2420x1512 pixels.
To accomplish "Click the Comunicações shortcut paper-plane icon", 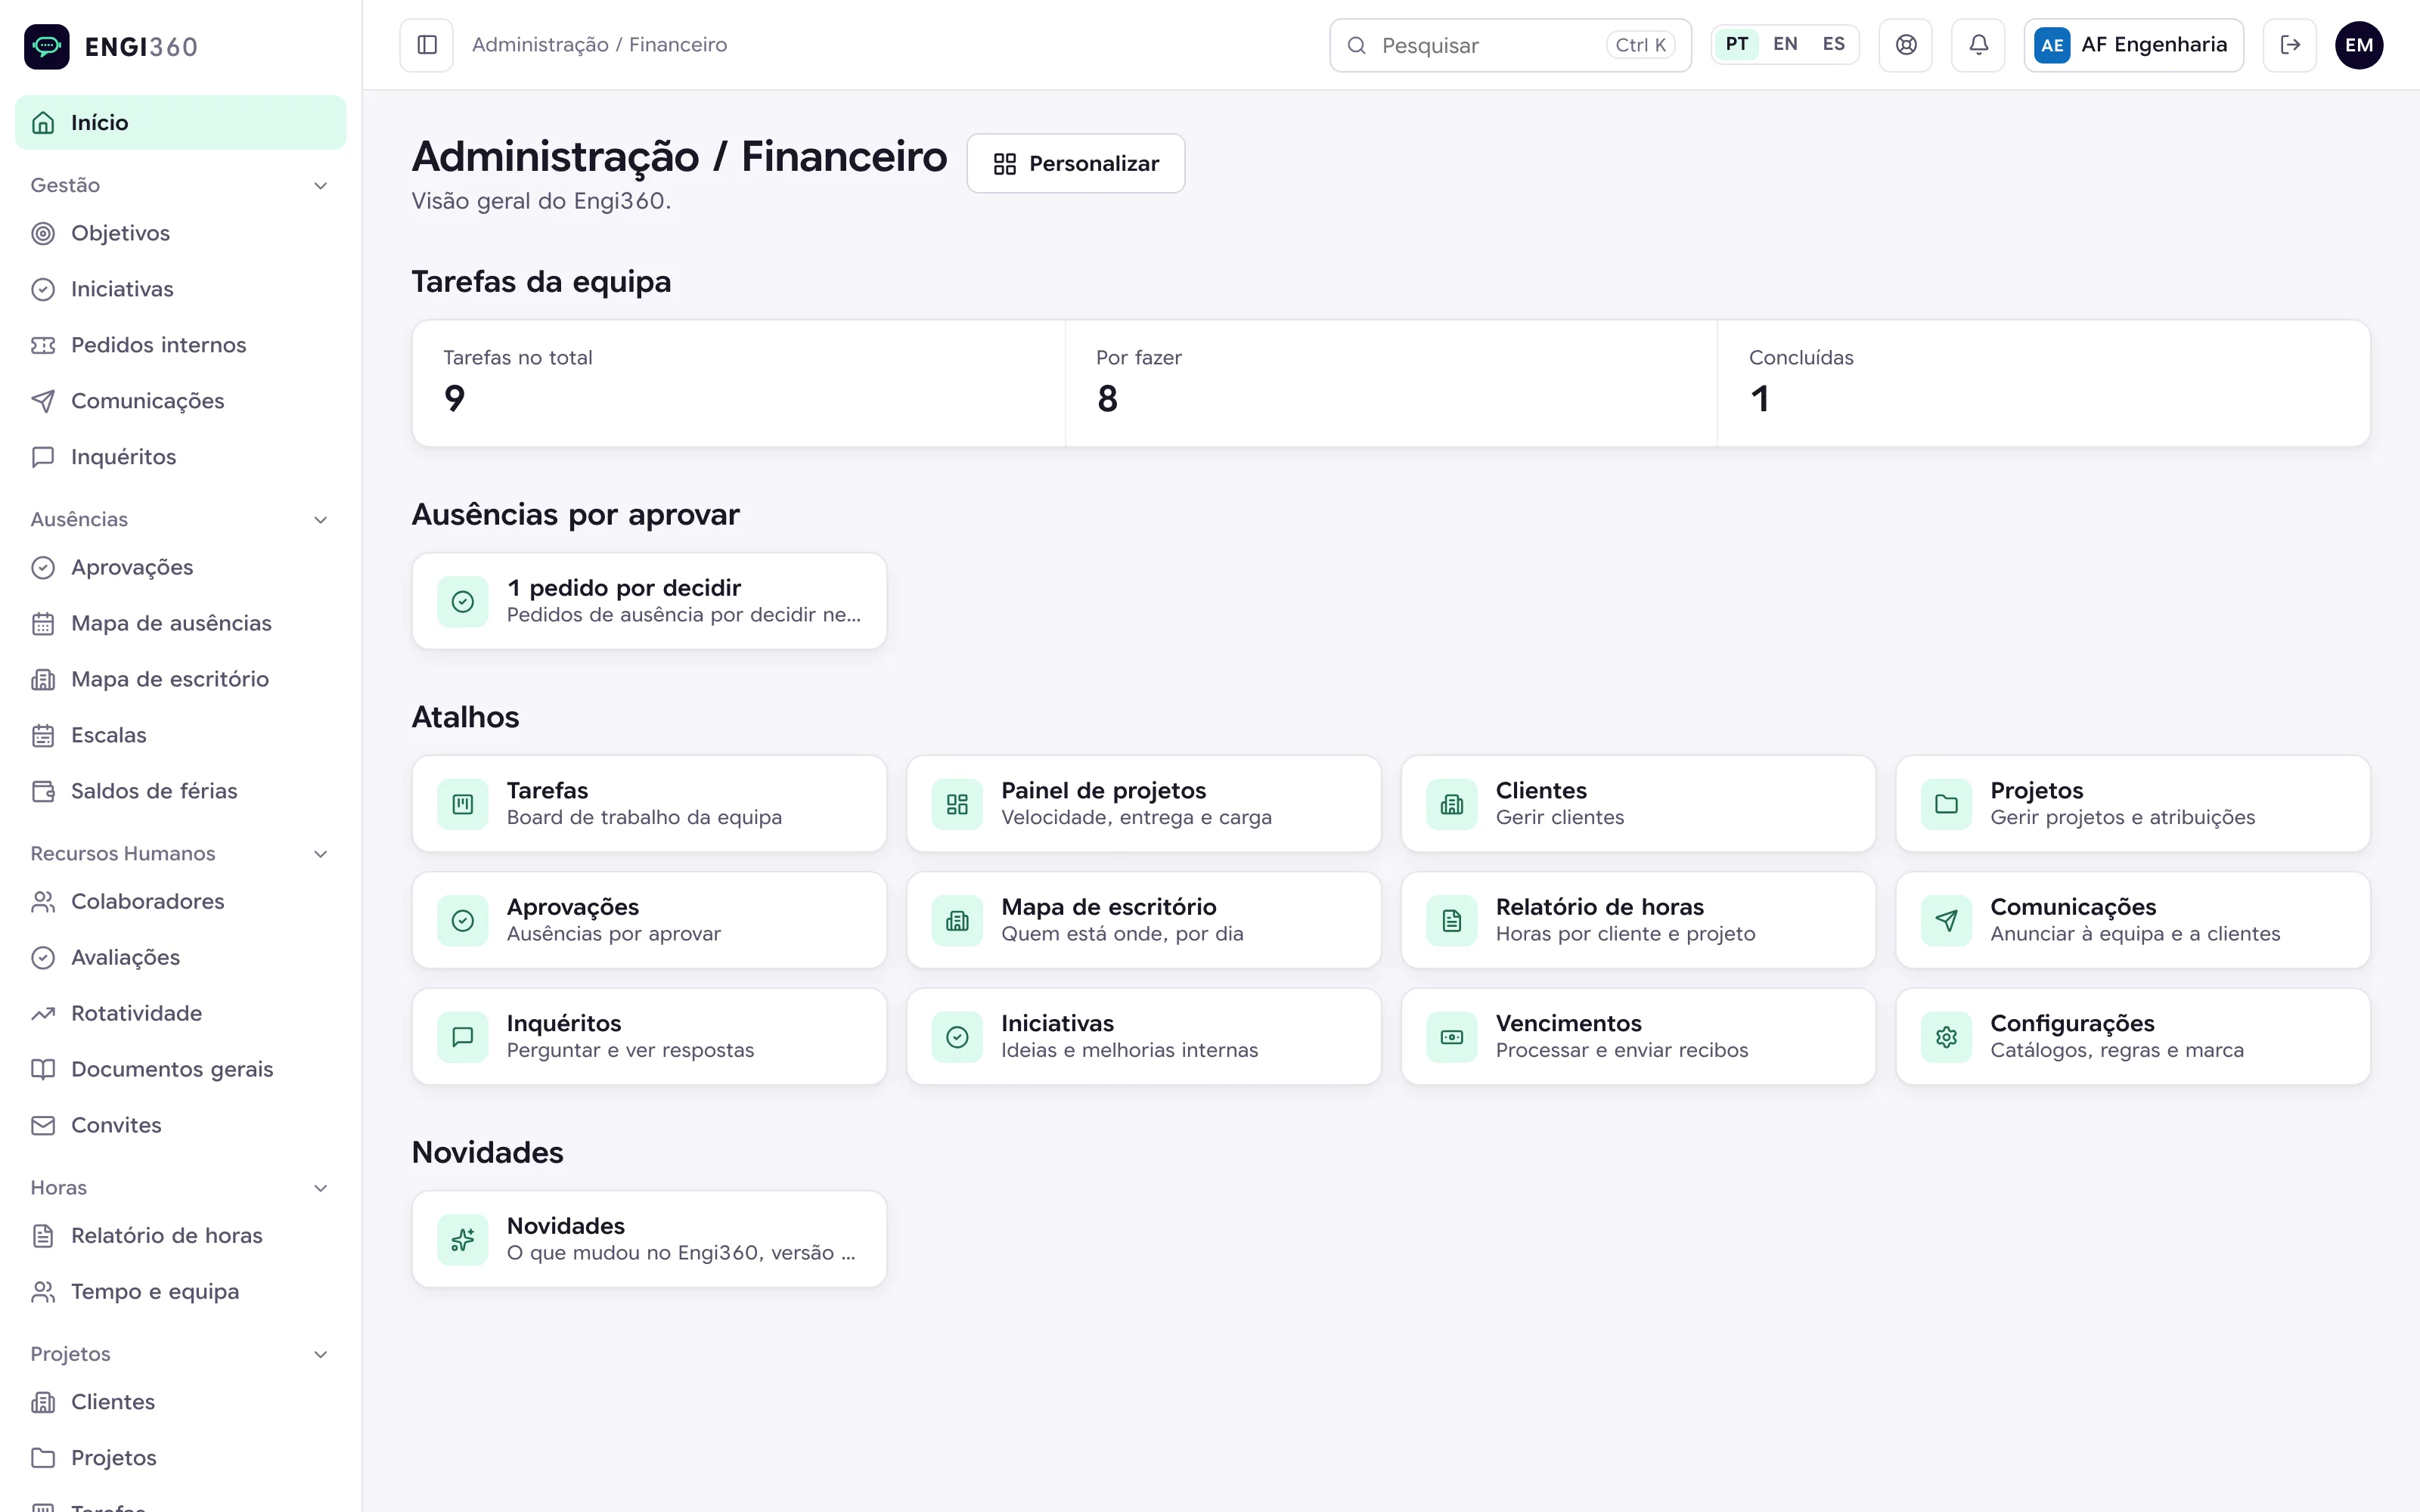I will [x=1946, y=920].
